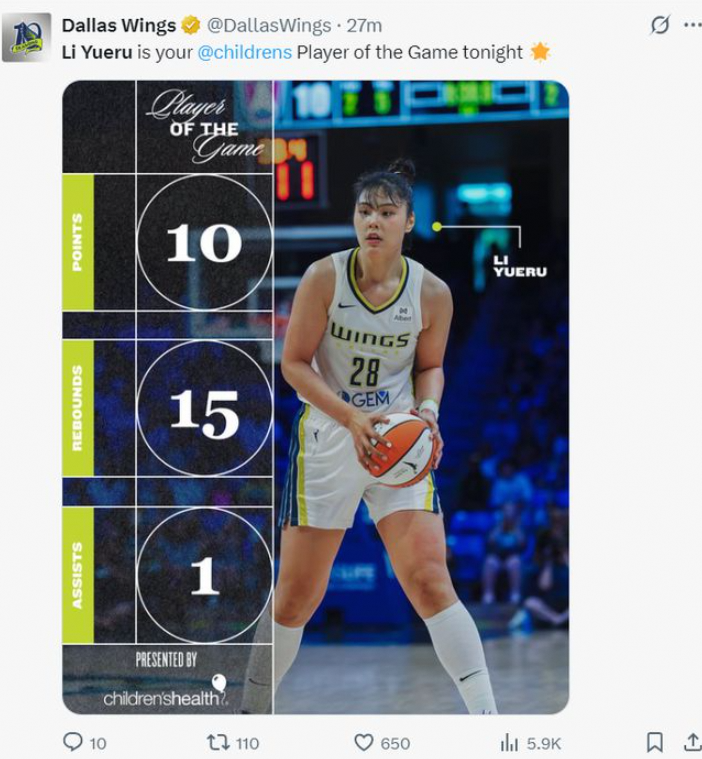
Task: Open the Grok explain icon on the post
Action: point(660,25)
